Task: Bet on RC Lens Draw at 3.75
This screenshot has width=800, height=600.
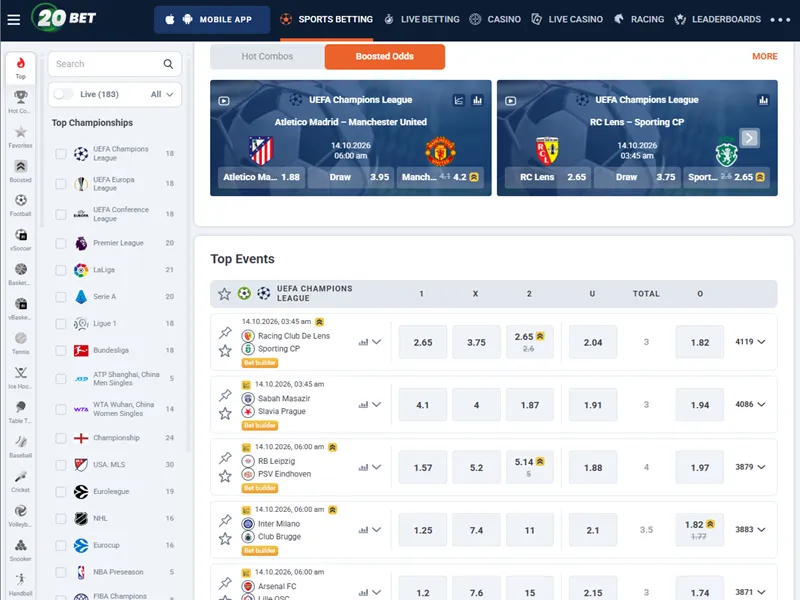Action: (x=637, y=178)
